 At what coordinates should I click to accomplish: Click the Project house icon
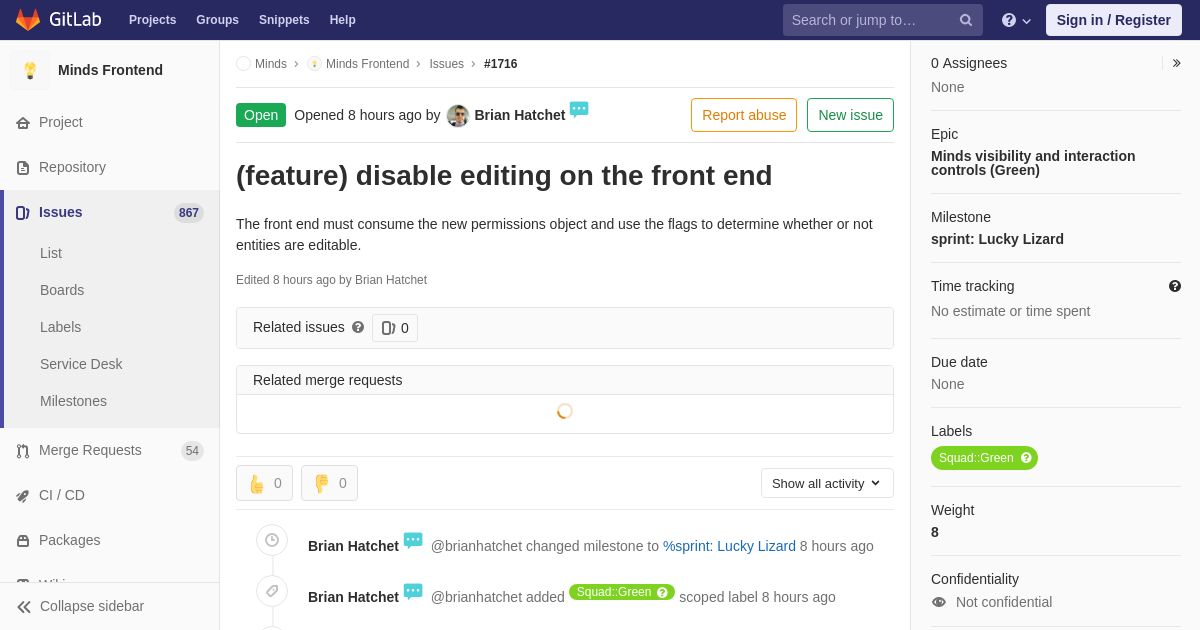(x=23, y=123)
